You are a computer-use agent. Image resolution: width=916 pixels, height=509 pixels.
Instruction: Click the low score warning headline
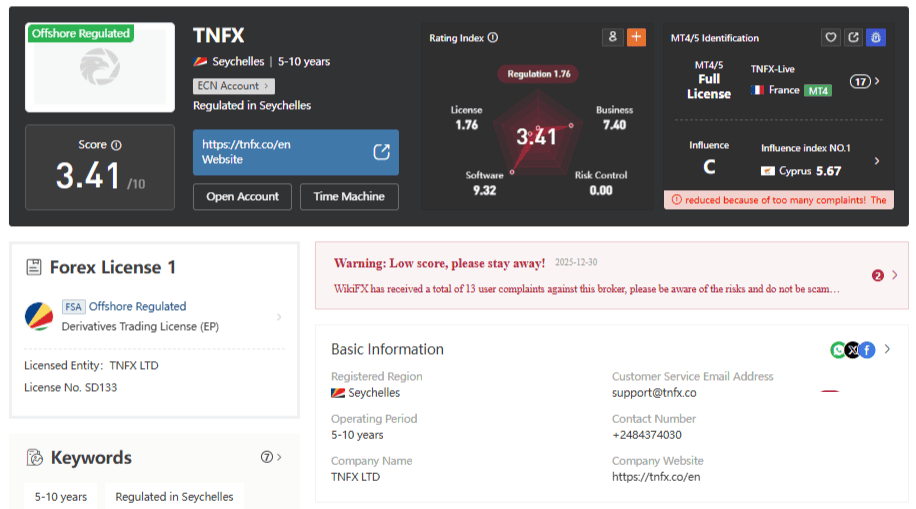(x=439, y=263)
